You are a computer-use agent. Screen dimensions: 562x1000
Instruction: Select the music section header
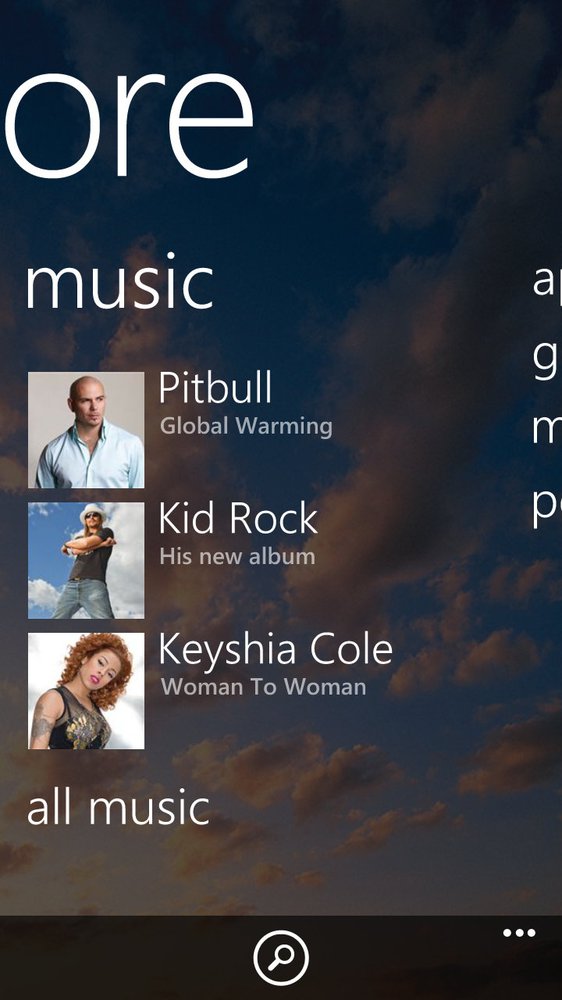click(x=119, y=283)
